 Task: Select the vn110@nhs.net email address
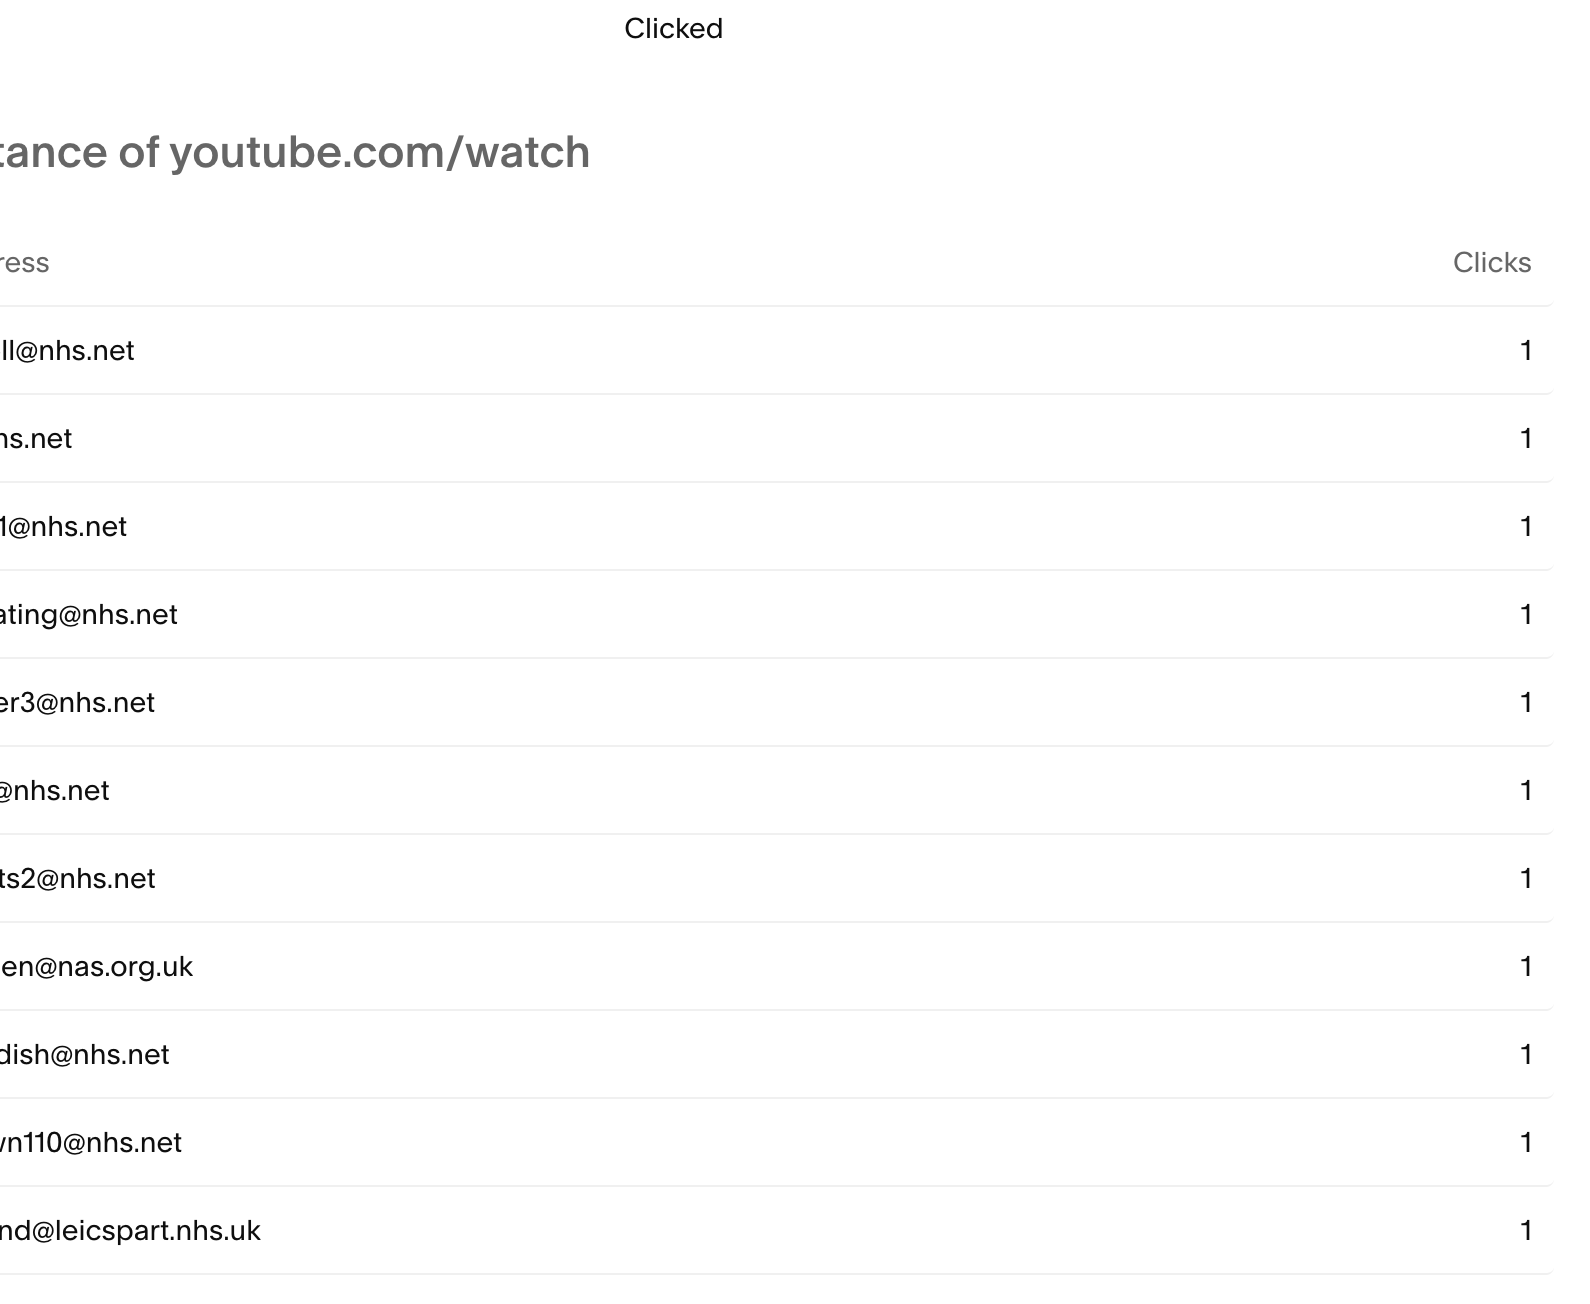(91, 1142)
